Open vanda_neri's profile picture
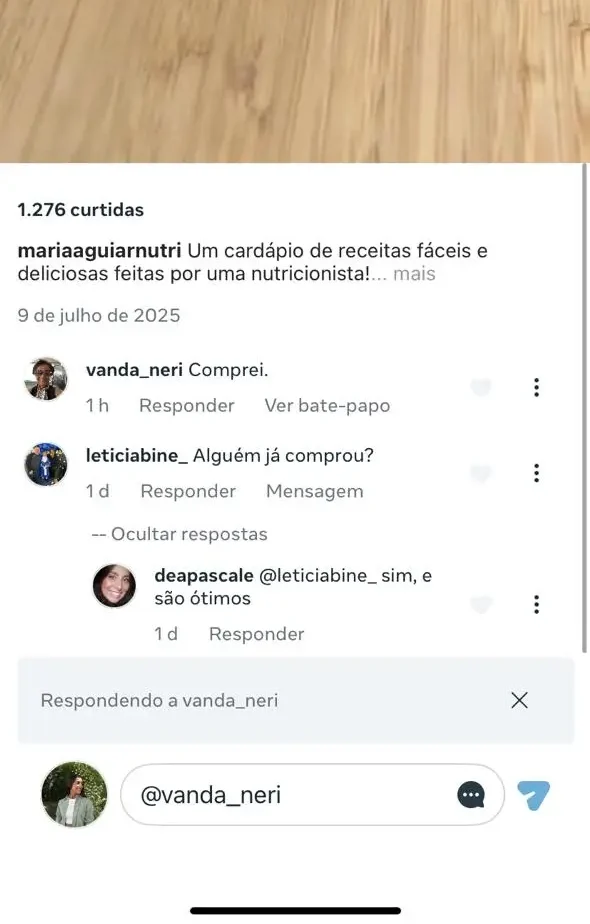 tap(45, 381)
